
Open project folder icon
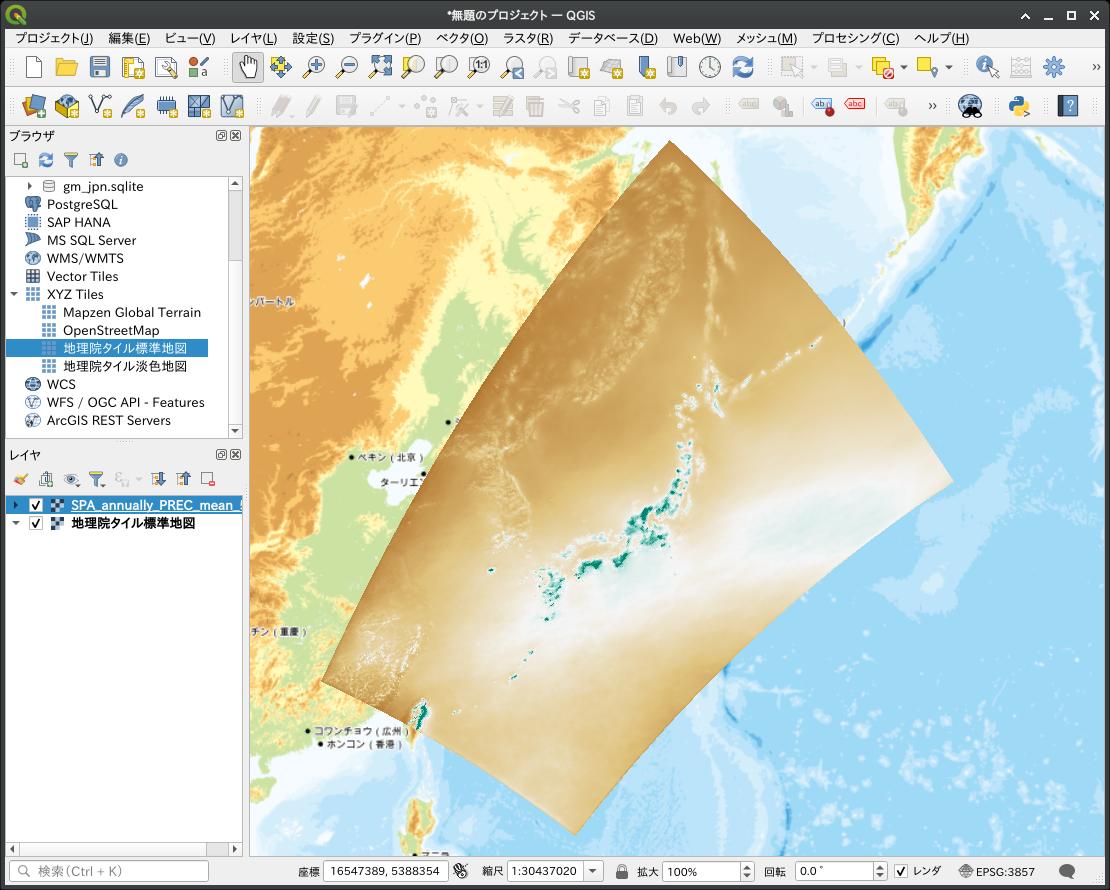[x=67, y=67]
